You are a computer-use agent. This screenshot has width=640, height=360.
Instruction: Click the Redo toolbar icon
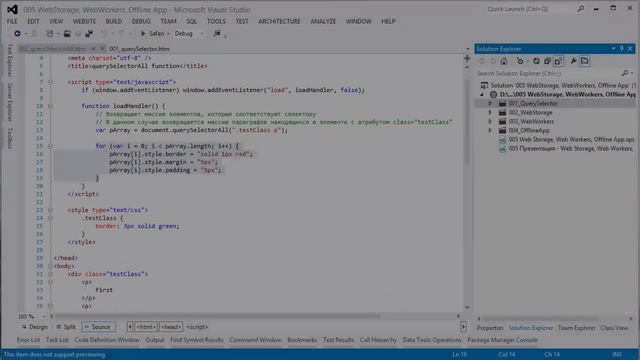121,33
